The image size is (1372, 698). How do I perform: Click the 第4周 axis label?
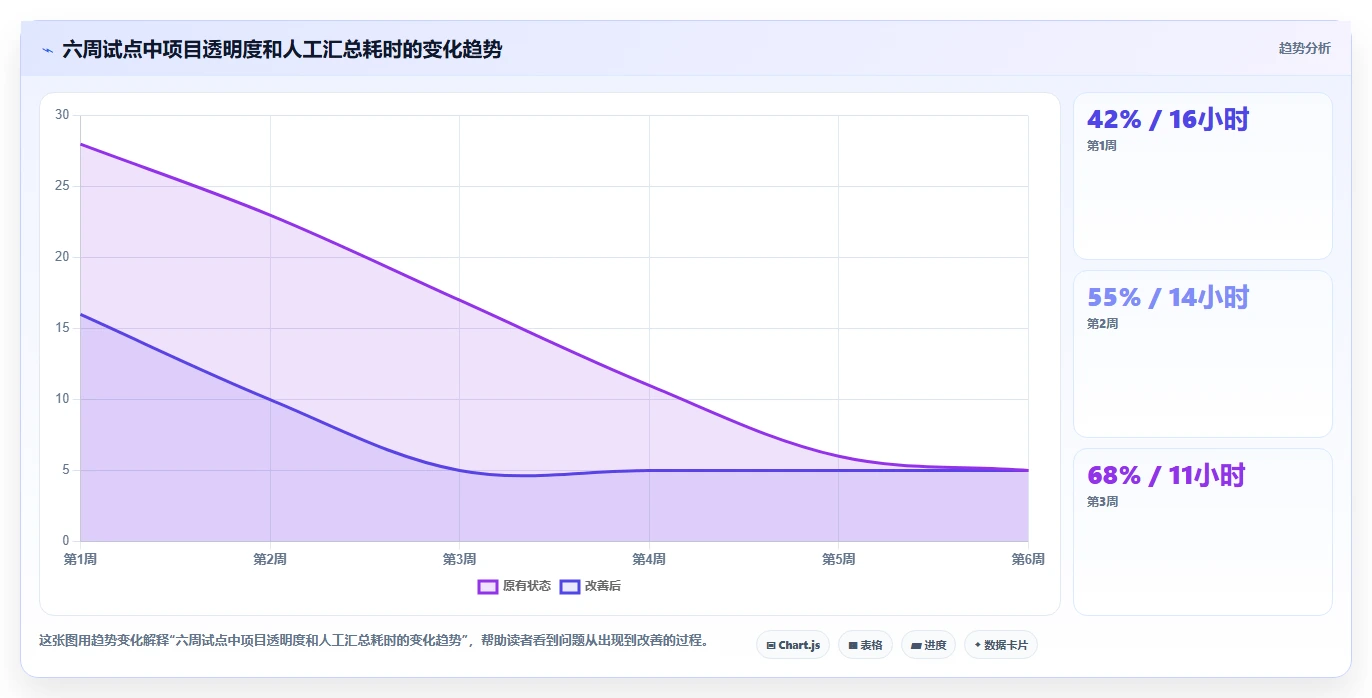tap(649, 559)
